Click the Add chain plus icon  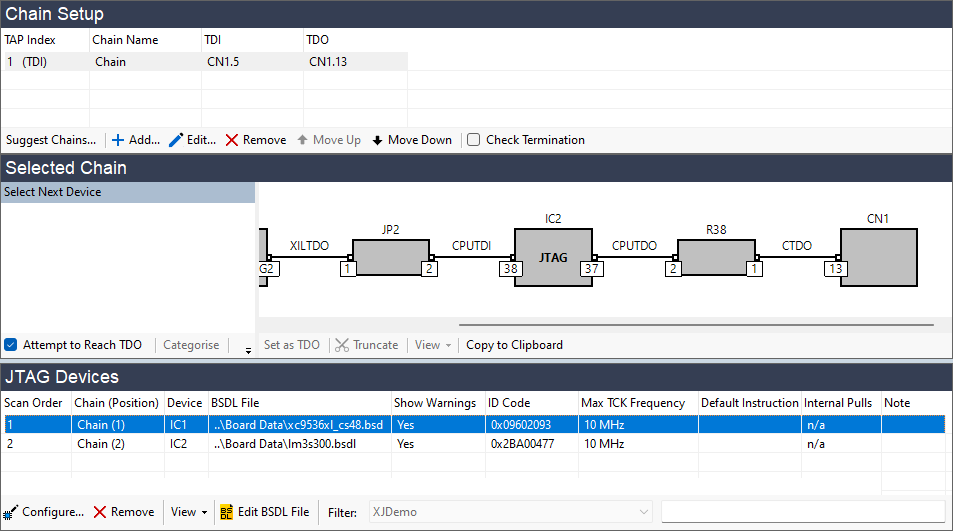coord(118,140)
